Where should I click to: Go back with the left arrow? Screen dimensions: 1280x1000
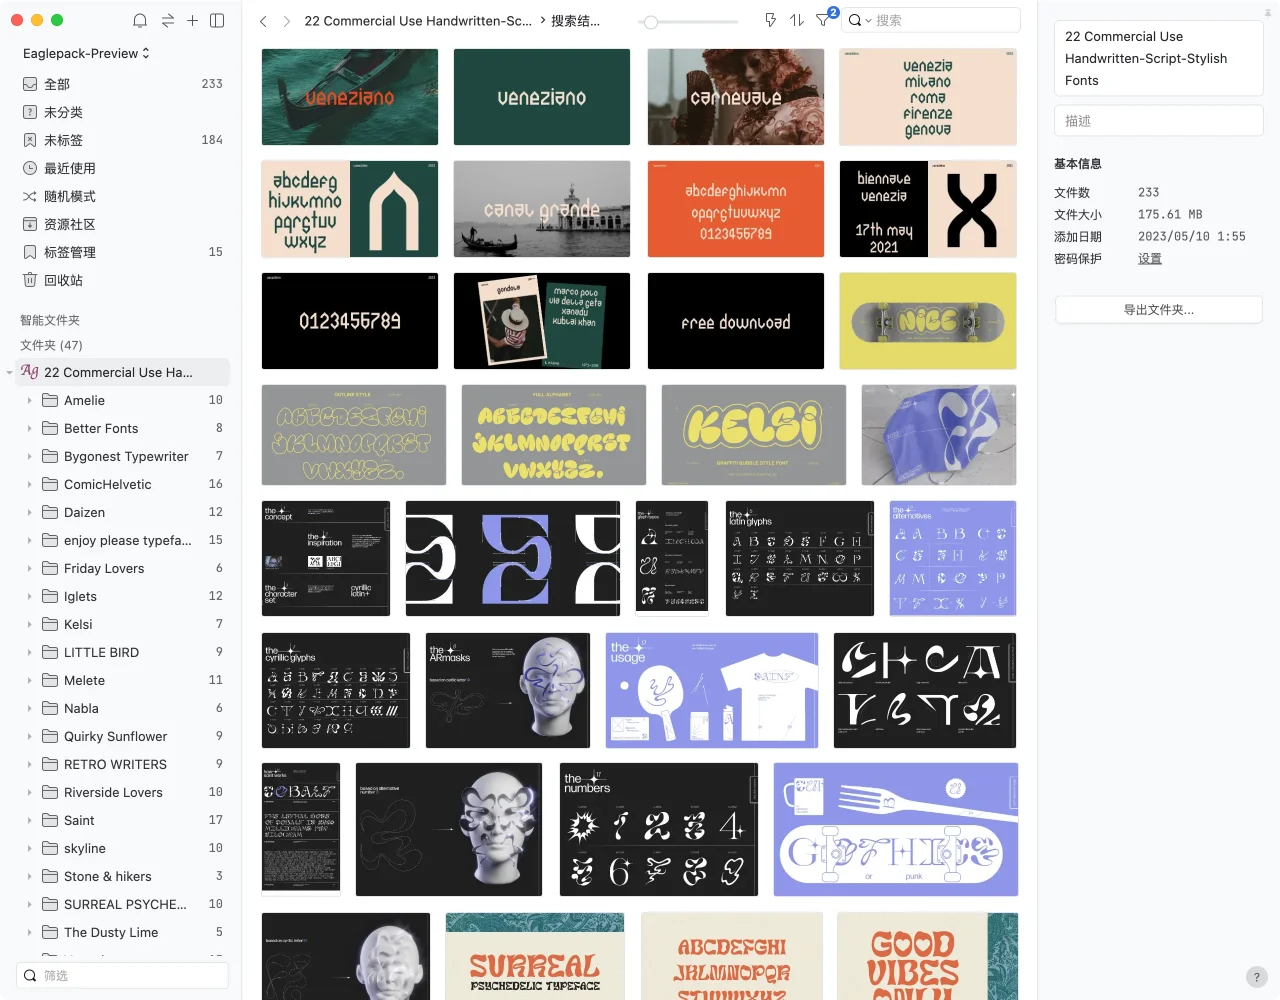[x=263, y=21]
